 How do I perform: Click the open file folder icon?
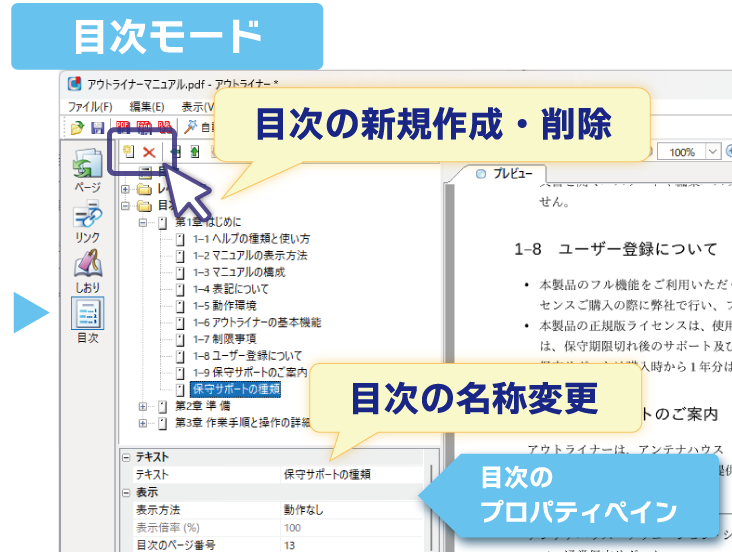click(77, 127)
